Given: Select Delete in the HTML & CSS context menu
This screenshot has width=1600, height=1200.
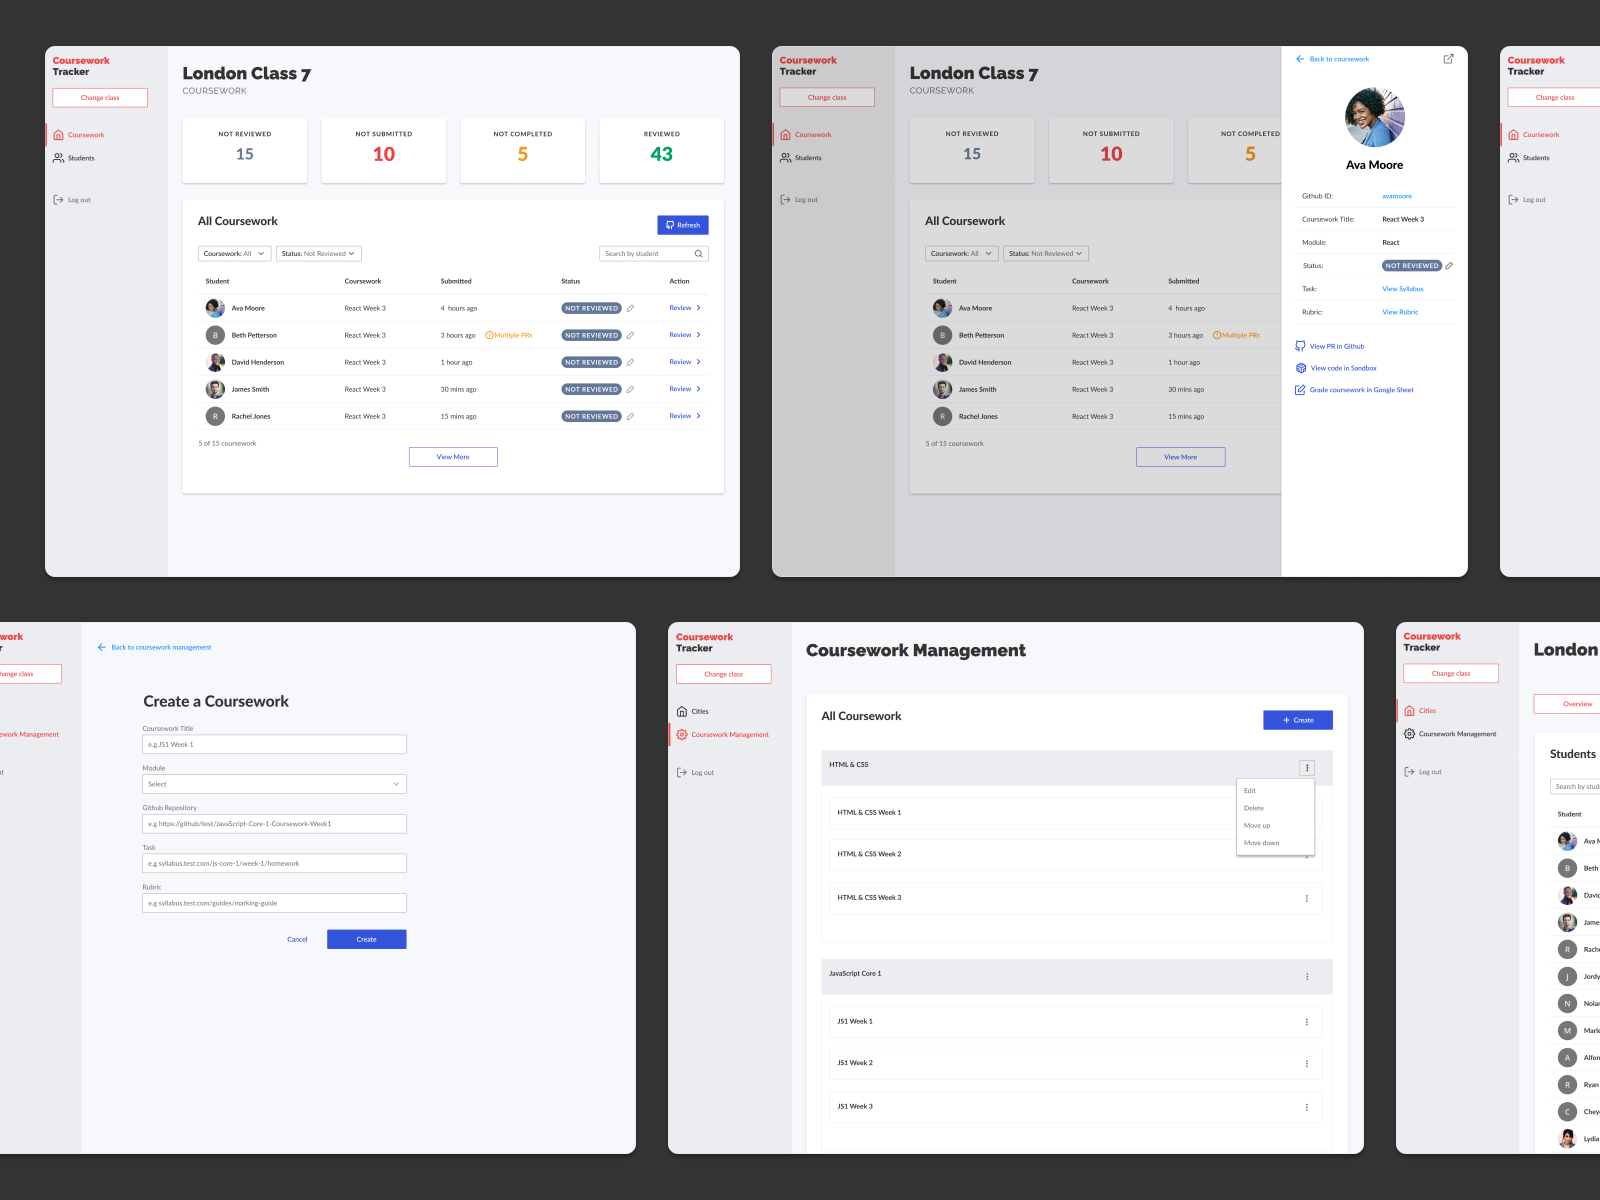Looking at the screenshot, I should coord(1253,808).
